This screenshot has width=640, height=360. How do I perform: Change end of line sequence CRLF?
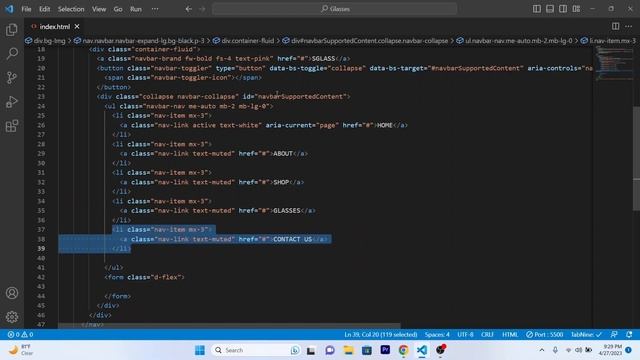[x=487, y=334]
